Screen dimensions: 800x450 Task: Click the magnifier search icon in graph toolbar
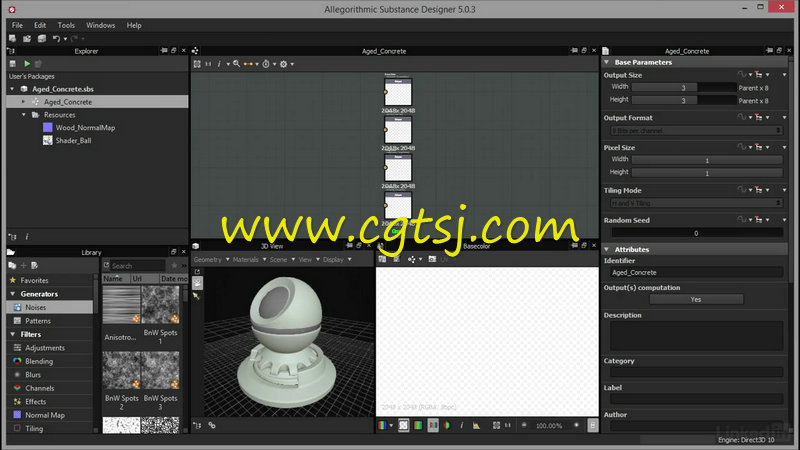236,64
